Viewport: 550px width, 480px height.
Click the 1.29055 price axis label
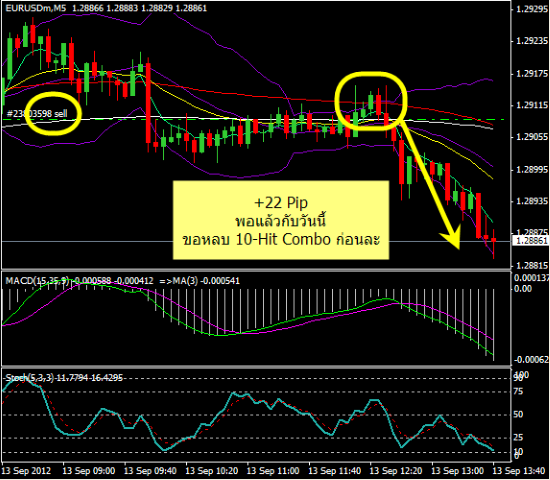click(x=532, y=137)
